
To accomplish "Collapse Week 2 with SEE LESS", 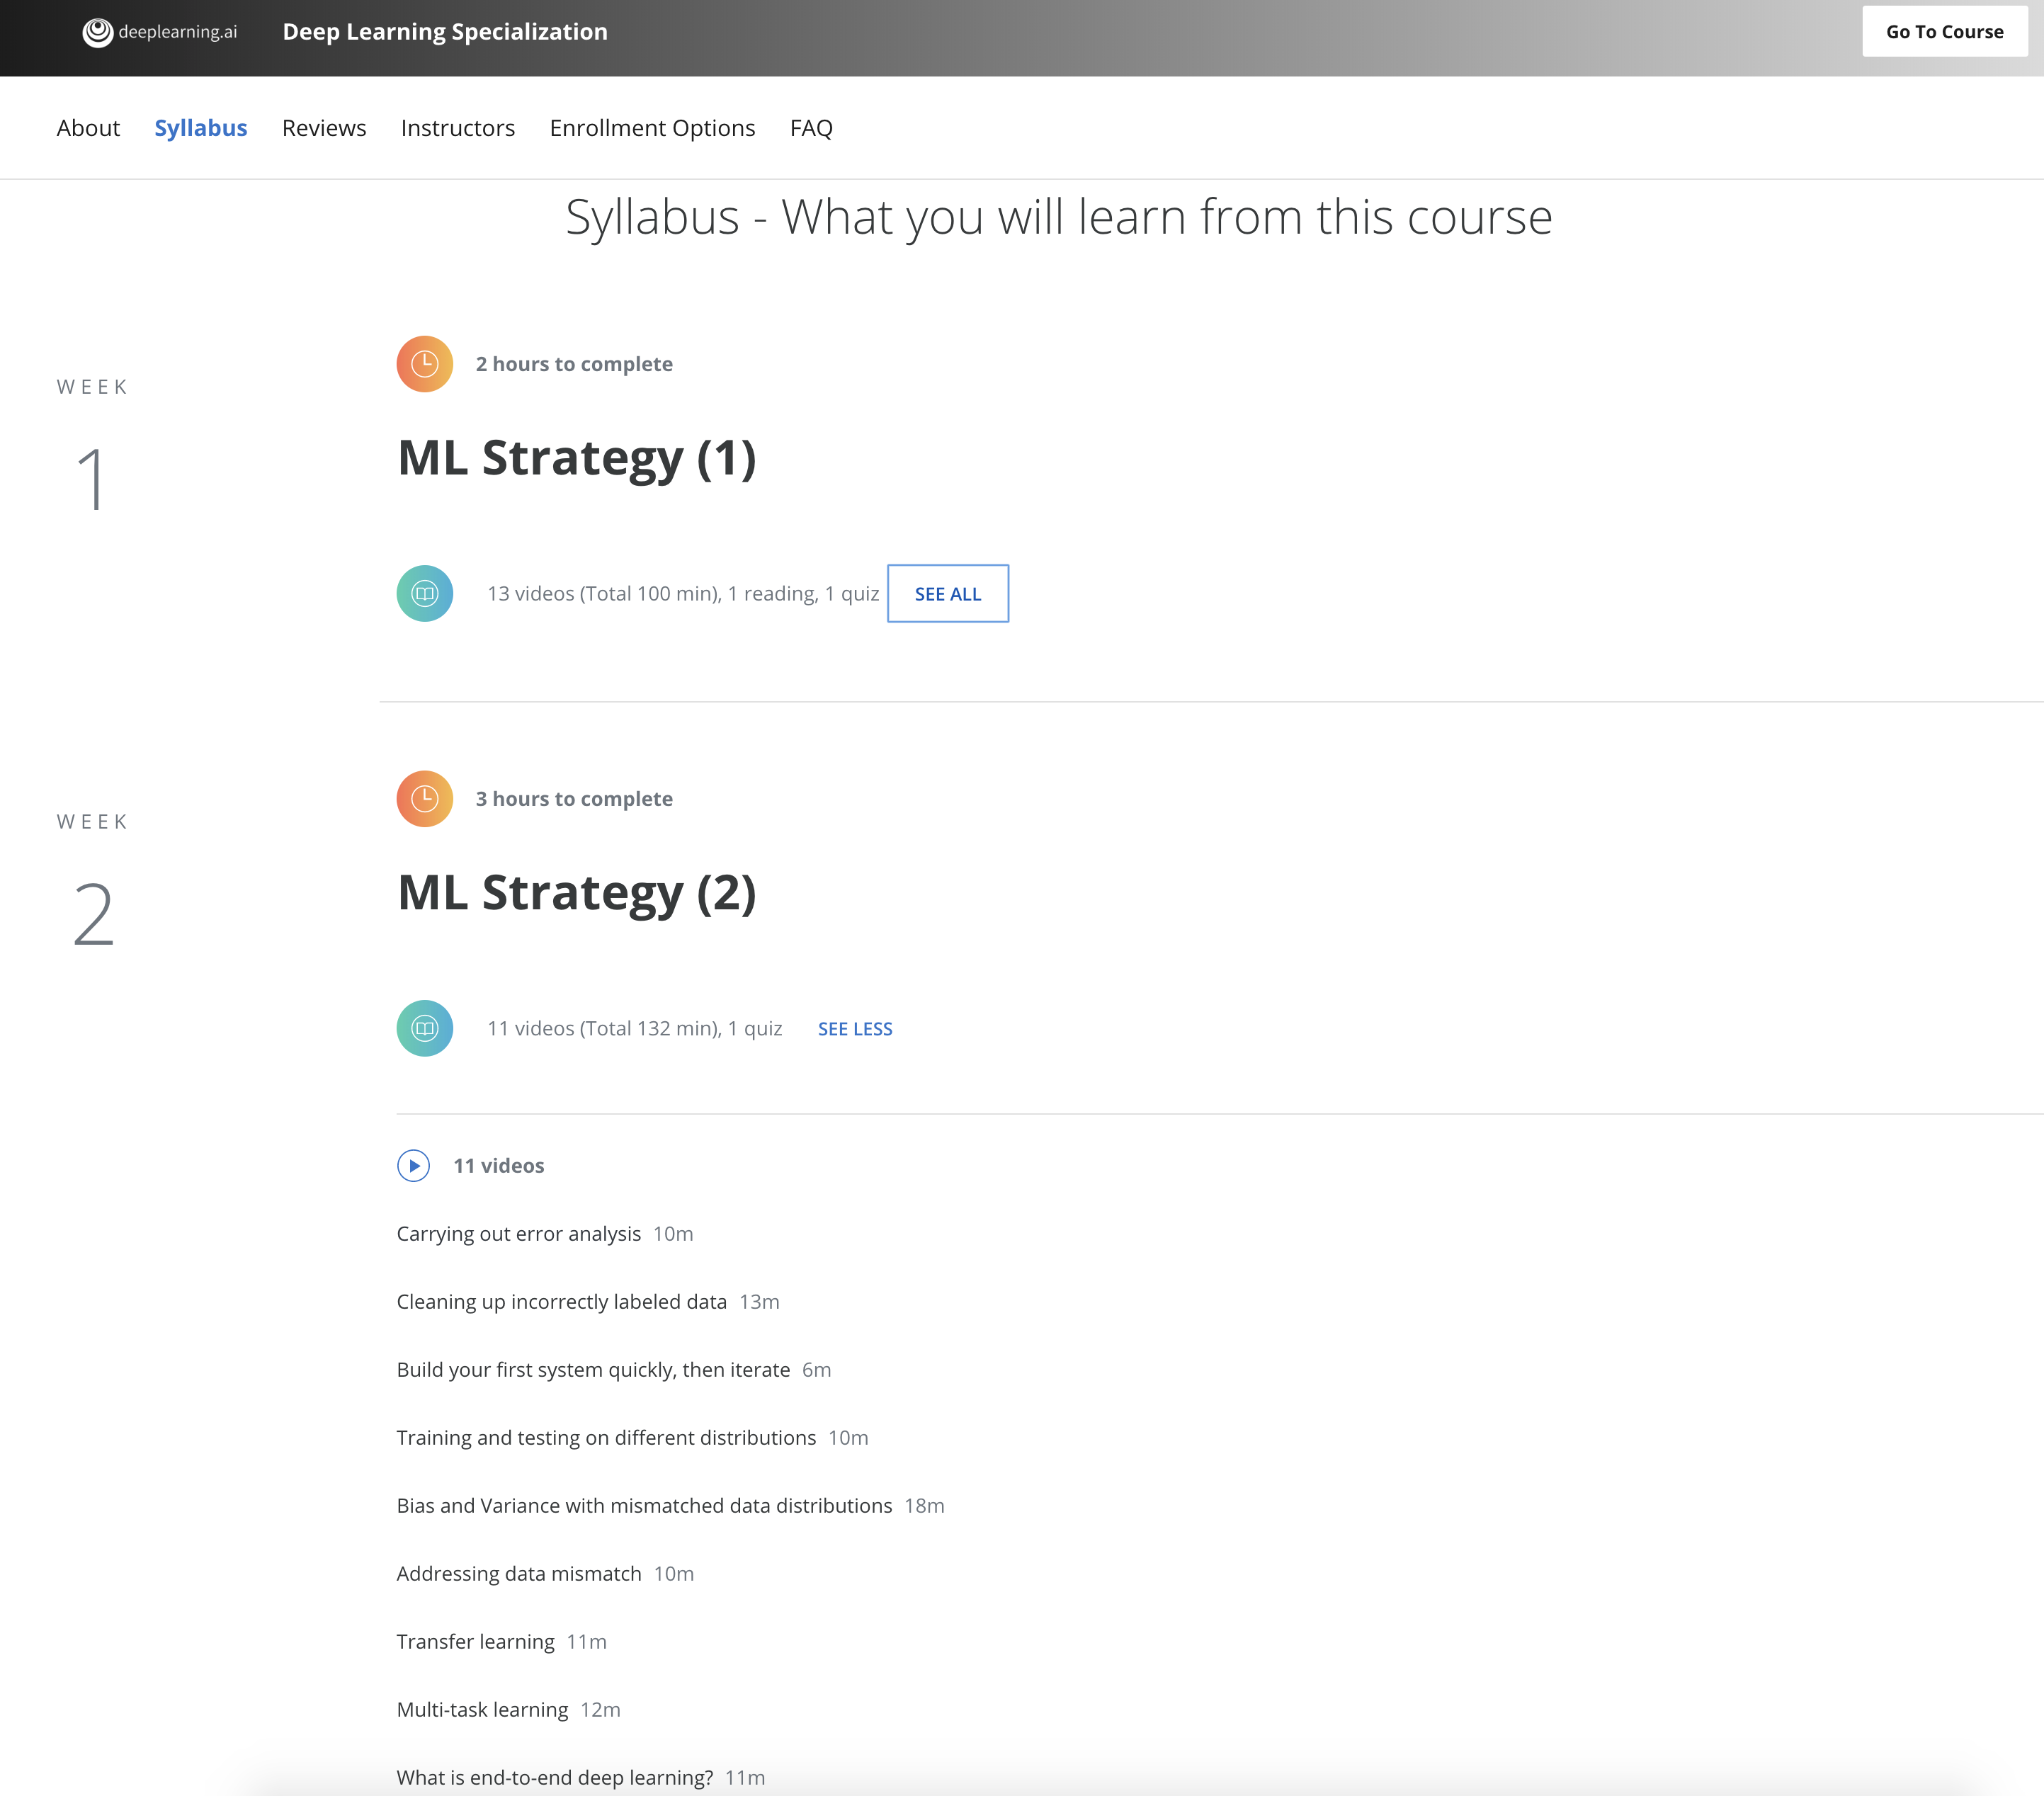I will (854, 1029).
